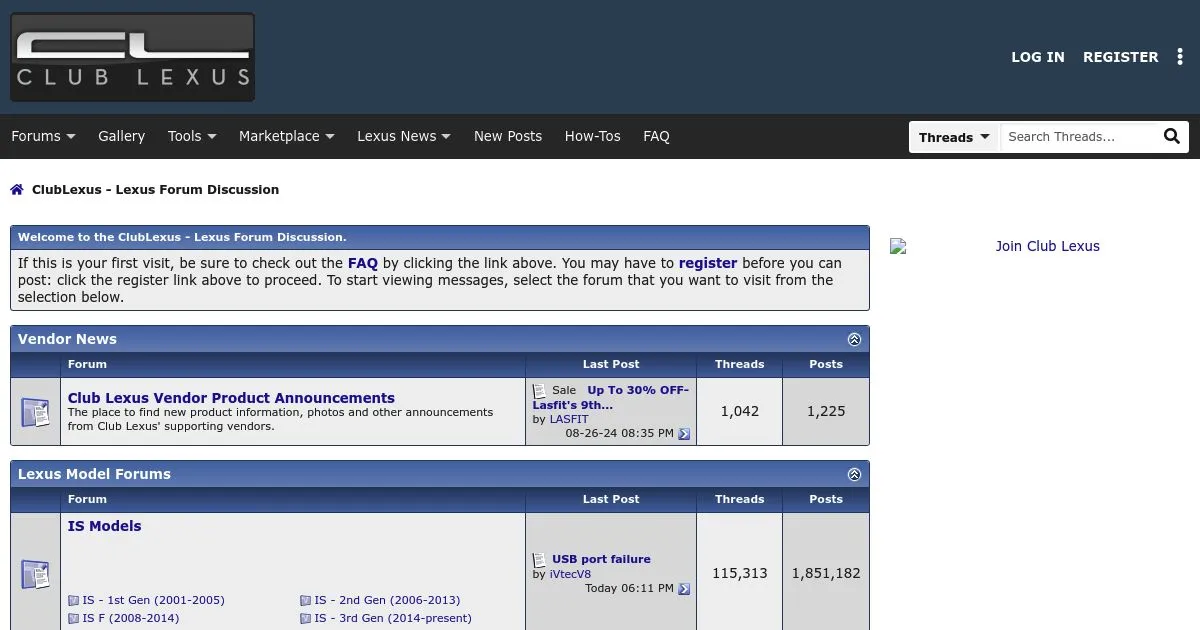
Task: Click the IS - 2nd Gen subforum icon
Action: coord(305,601)
